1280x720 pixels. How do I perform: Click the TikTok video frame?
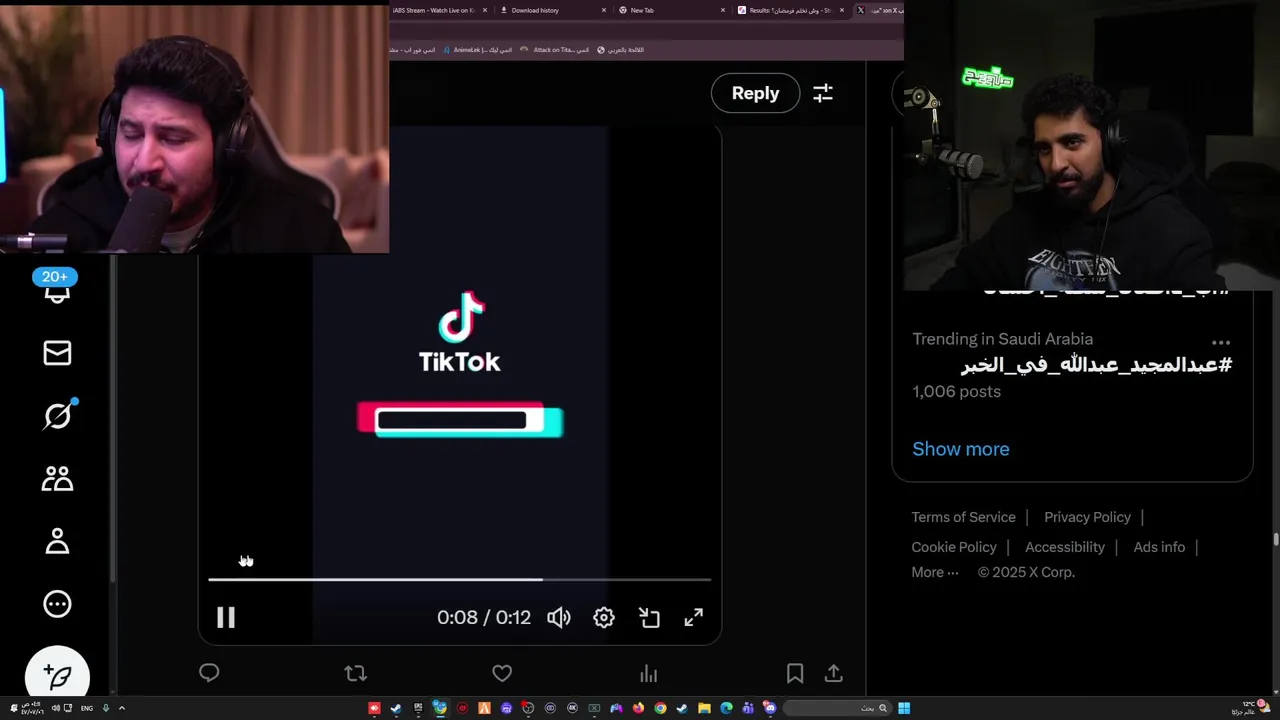tap(459, 385)
